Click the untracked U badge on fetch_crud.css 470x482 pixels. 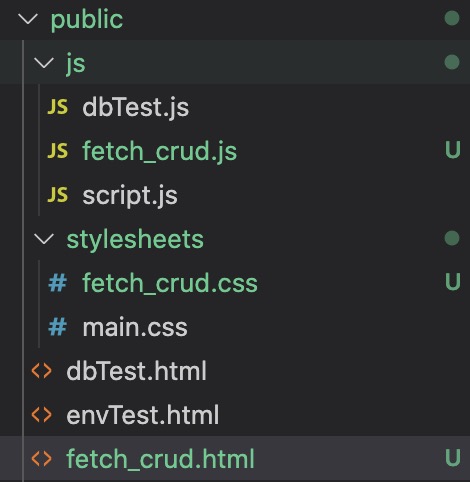pos(453,282)
